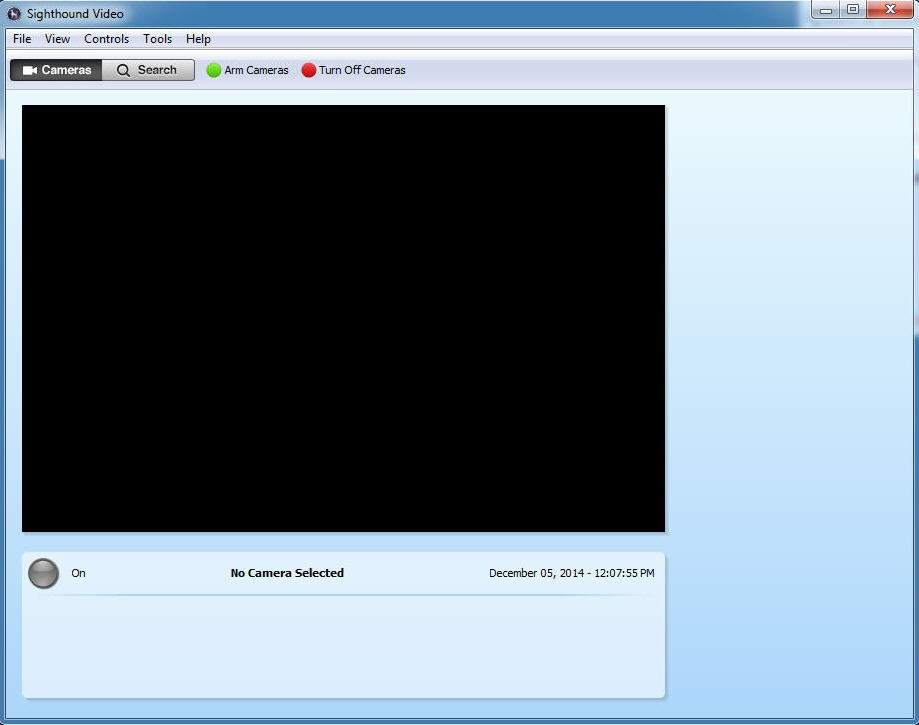The width and height of the screenshot is (919, 725).
Task: Open the File menu
Action: pos(21,39)
